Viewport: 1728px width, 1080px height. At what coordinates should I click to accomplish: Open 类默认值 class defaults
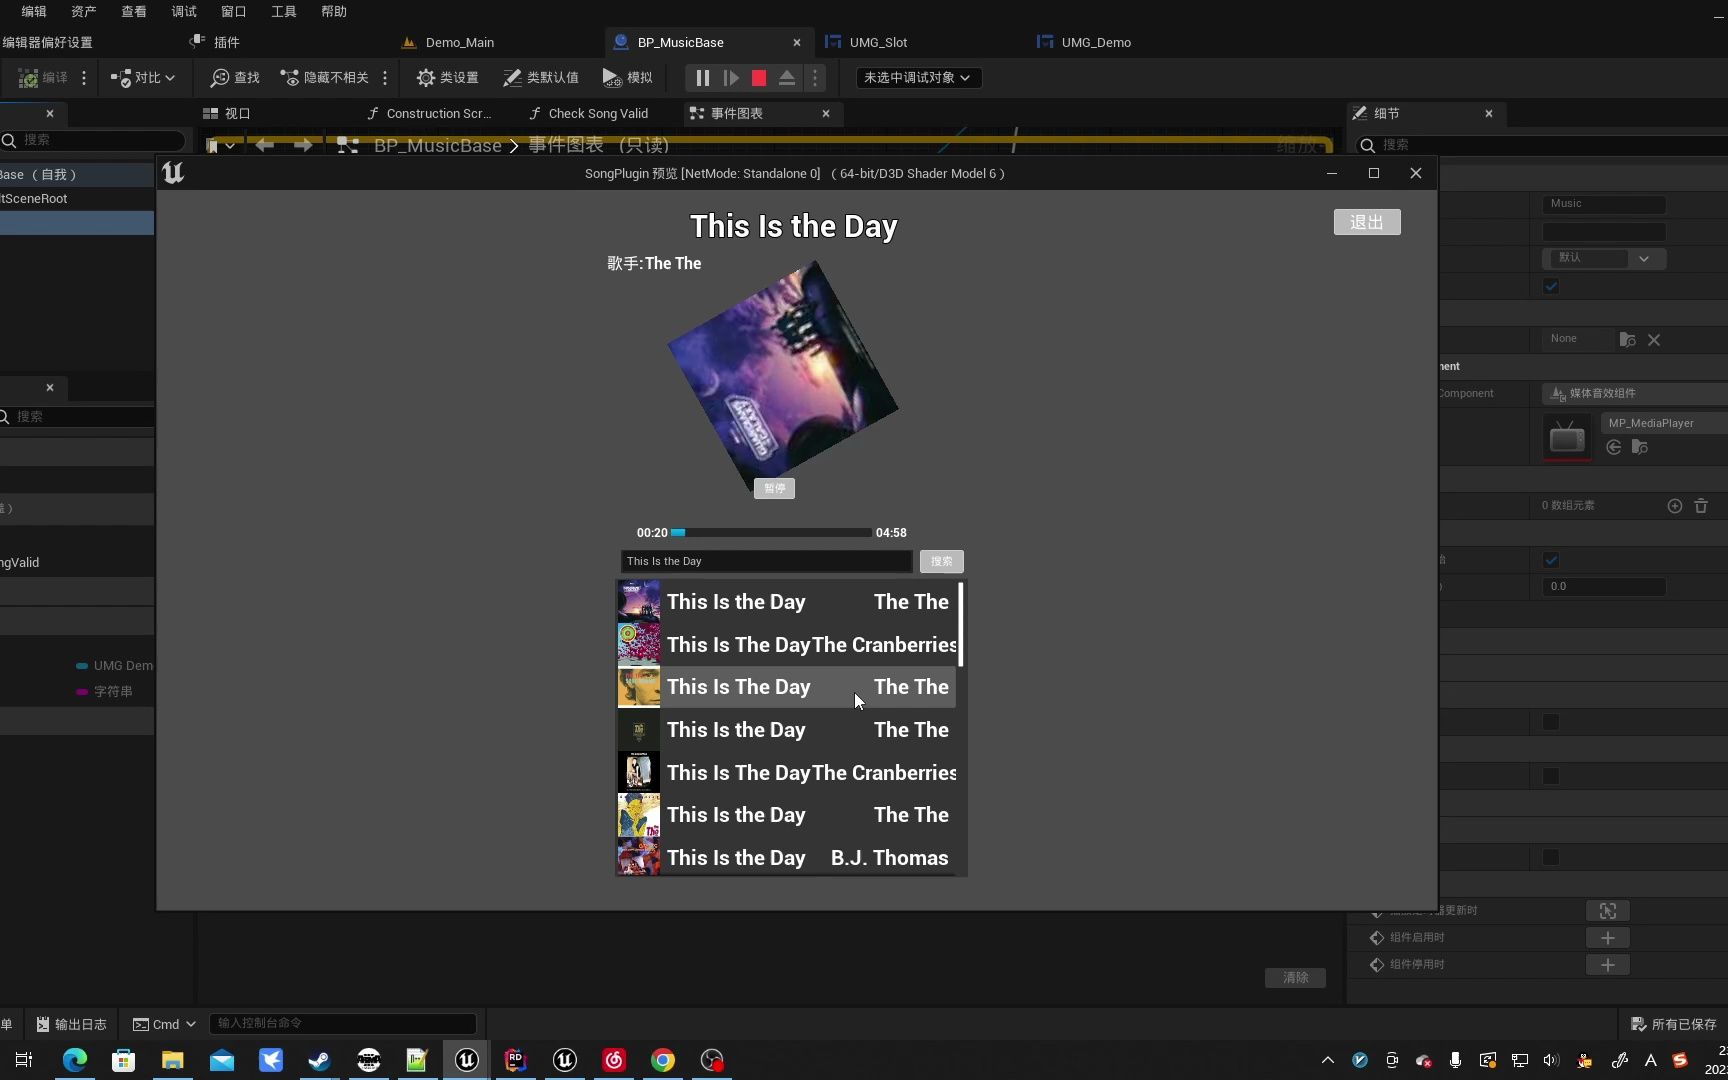tap(541, 78)
